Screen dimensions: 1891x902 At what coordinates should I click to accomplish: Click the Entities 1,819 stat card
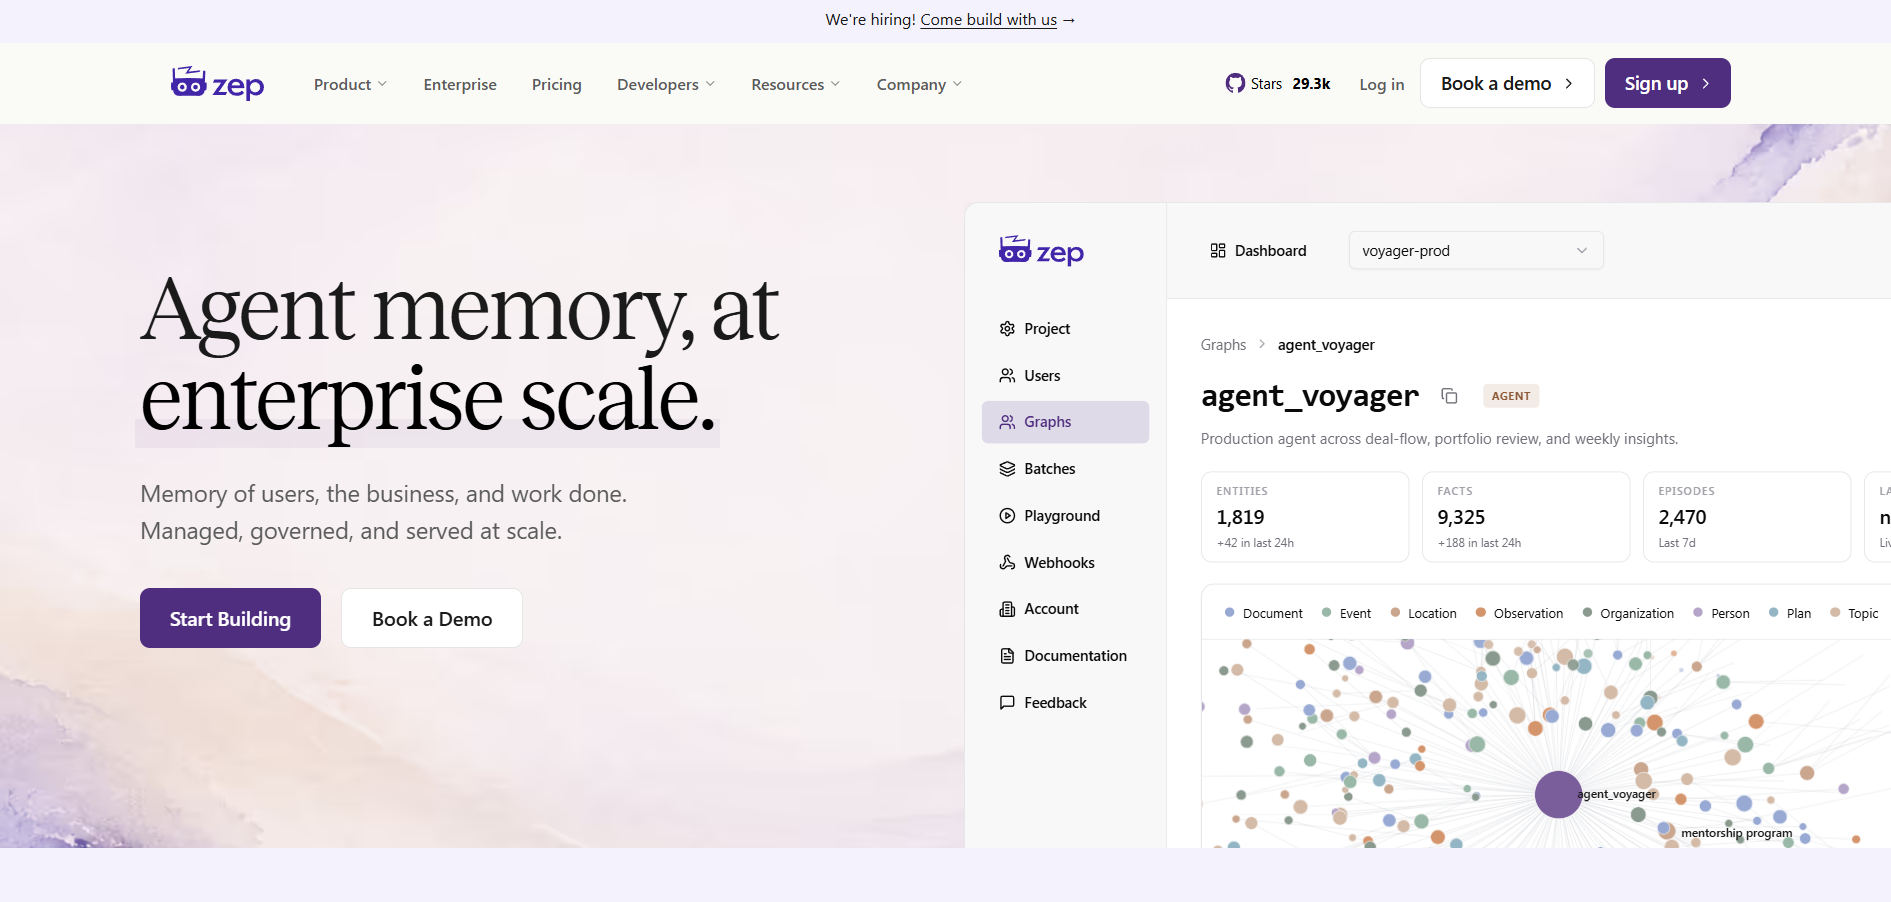point(1305,517)
